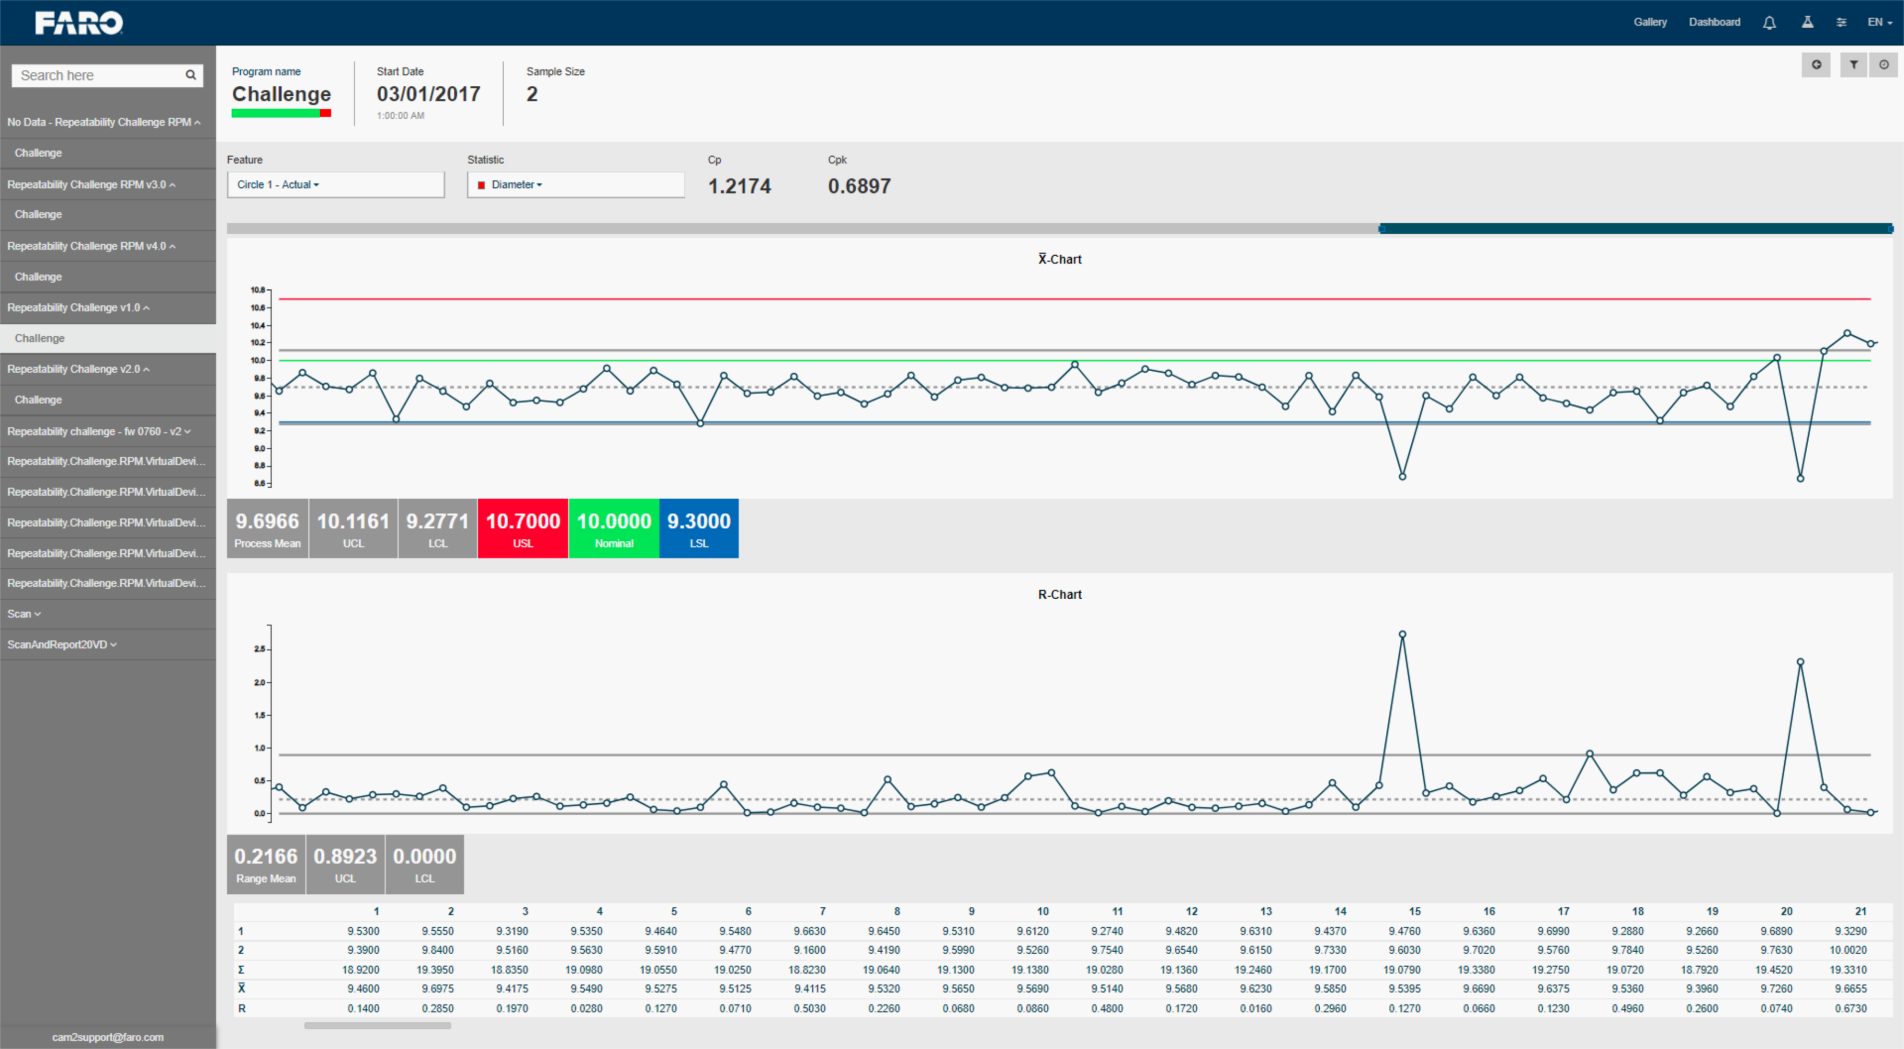
Task: Switch to the Dashboard page
Action: 1714,22
